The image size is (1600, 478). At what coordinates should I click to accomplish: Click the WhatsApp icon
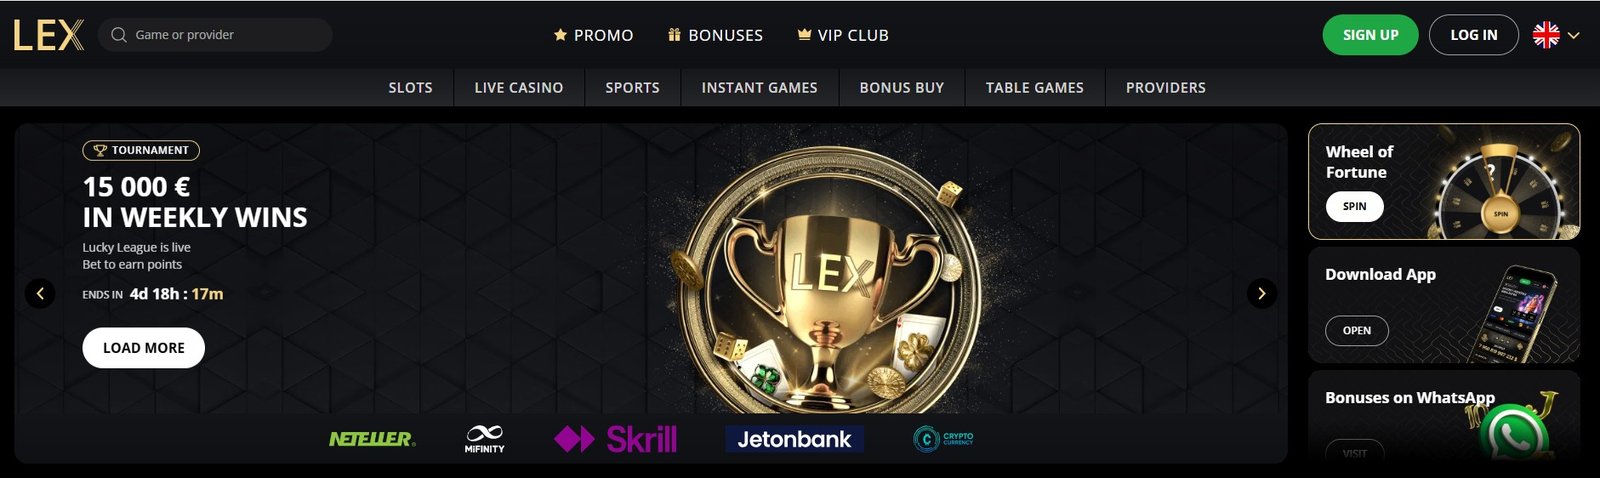[x=1516, y=433]
